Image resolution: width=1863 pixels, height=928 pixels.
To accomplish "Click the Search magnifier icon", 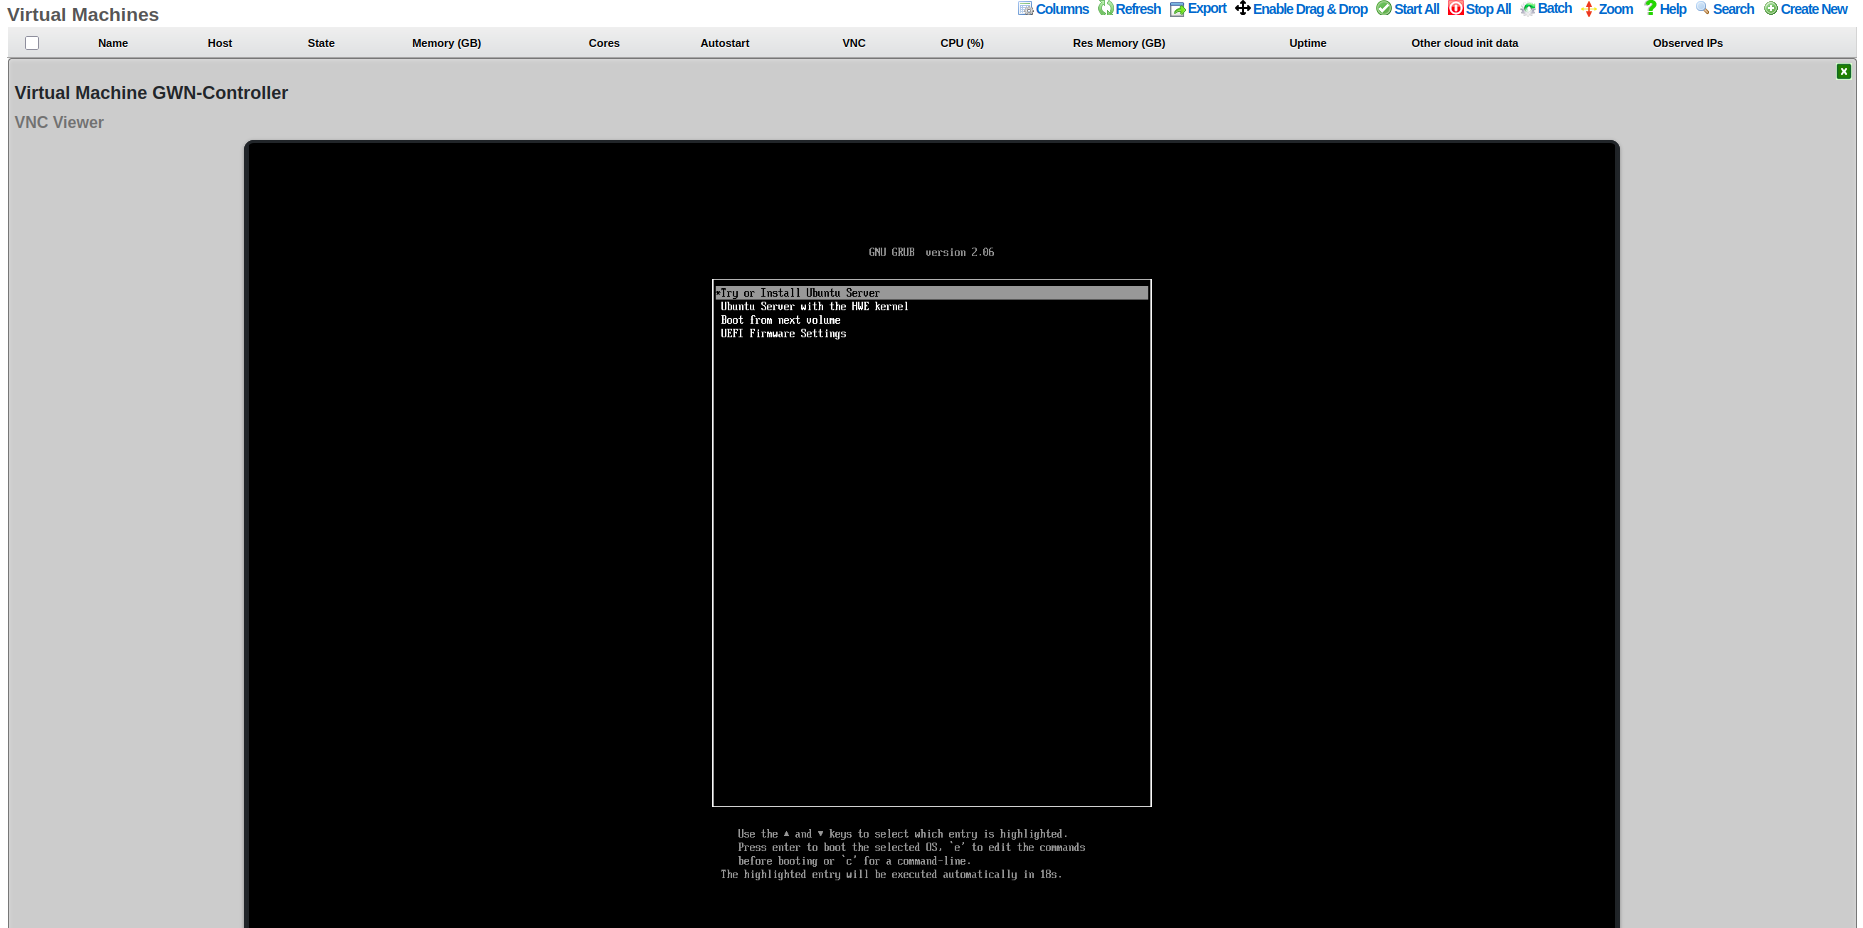I will [x=1702, y=9].
